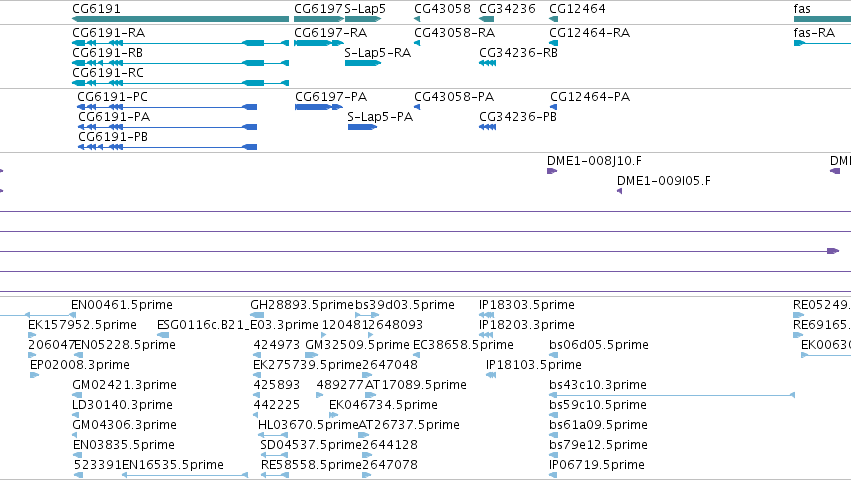Select the CG6197 gene label

click(319, 9)
